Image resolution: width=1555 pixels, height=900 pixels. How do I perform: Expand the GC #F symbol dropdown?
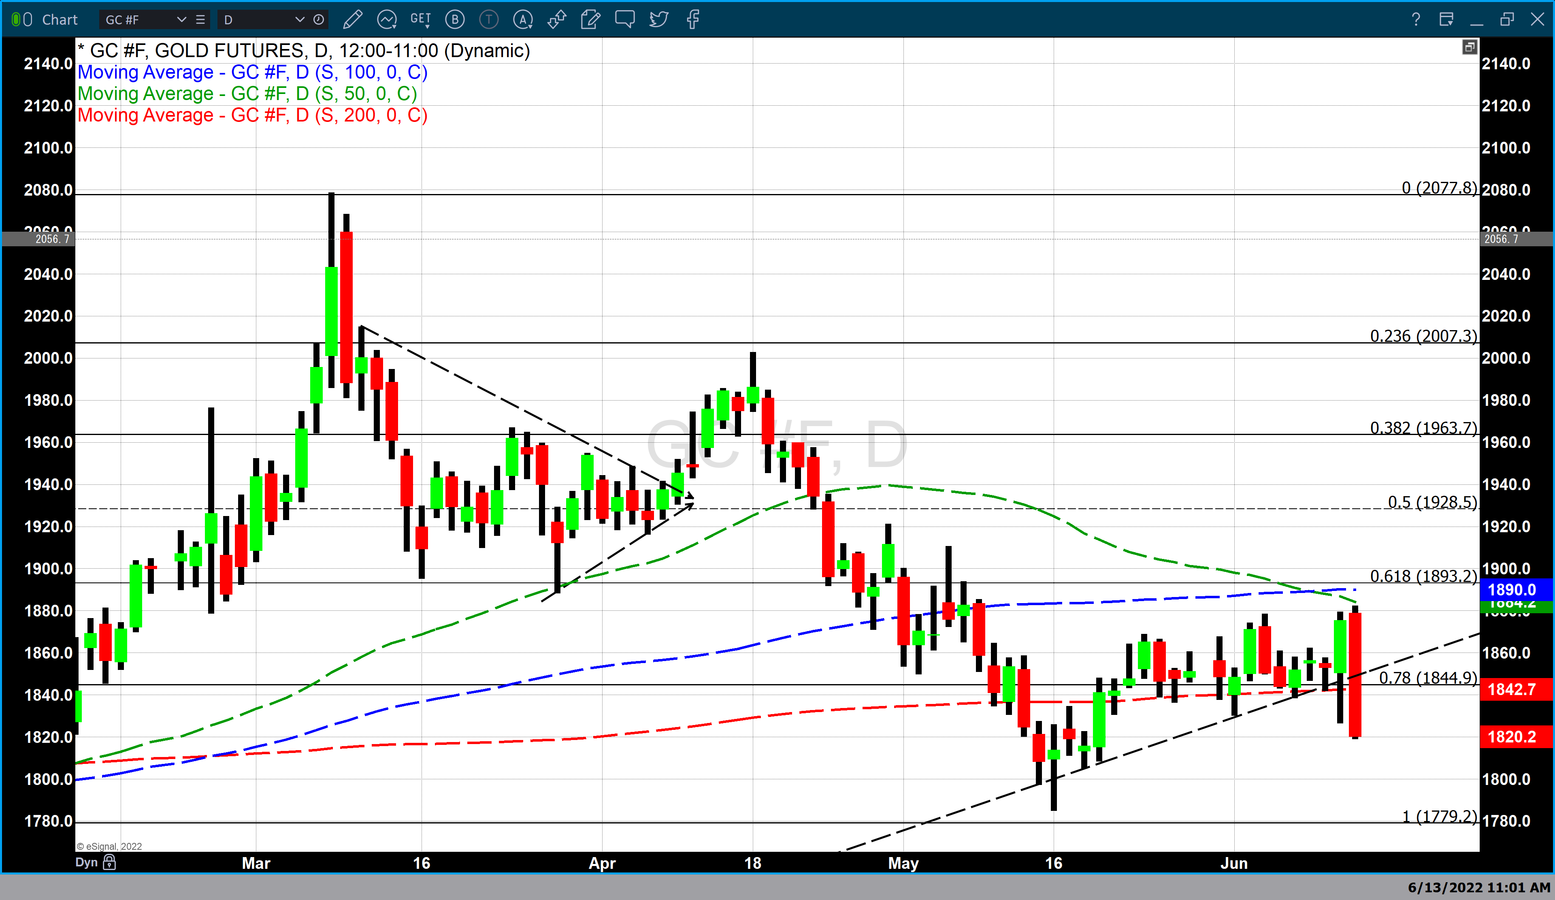tap(181, 19)
